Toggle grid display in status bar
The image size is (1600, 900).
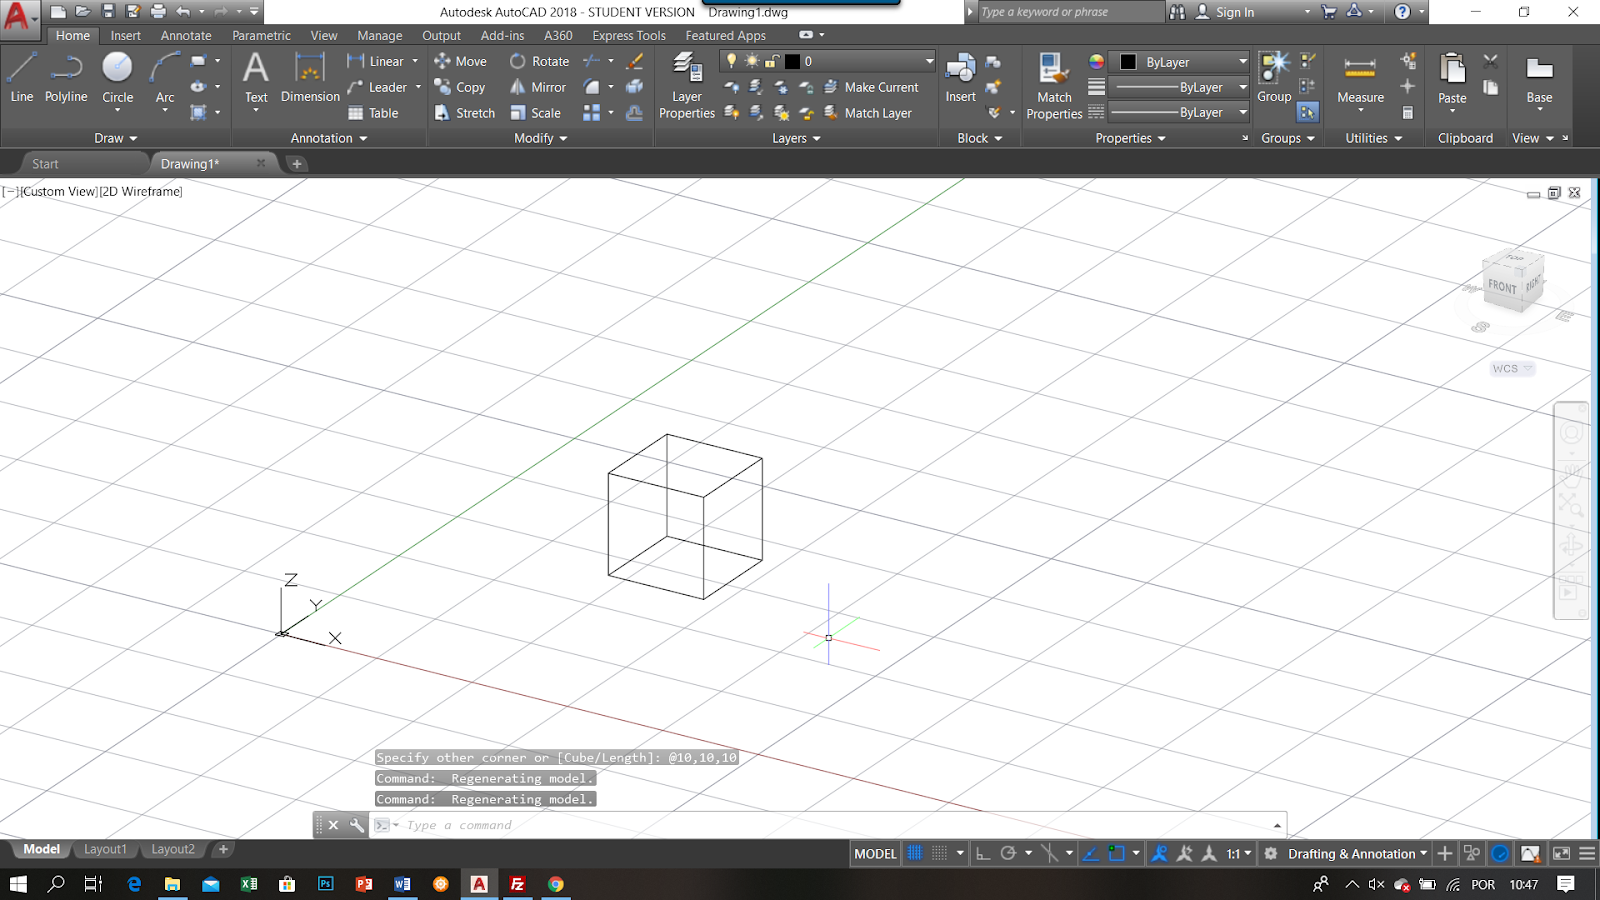coord(915,853)
